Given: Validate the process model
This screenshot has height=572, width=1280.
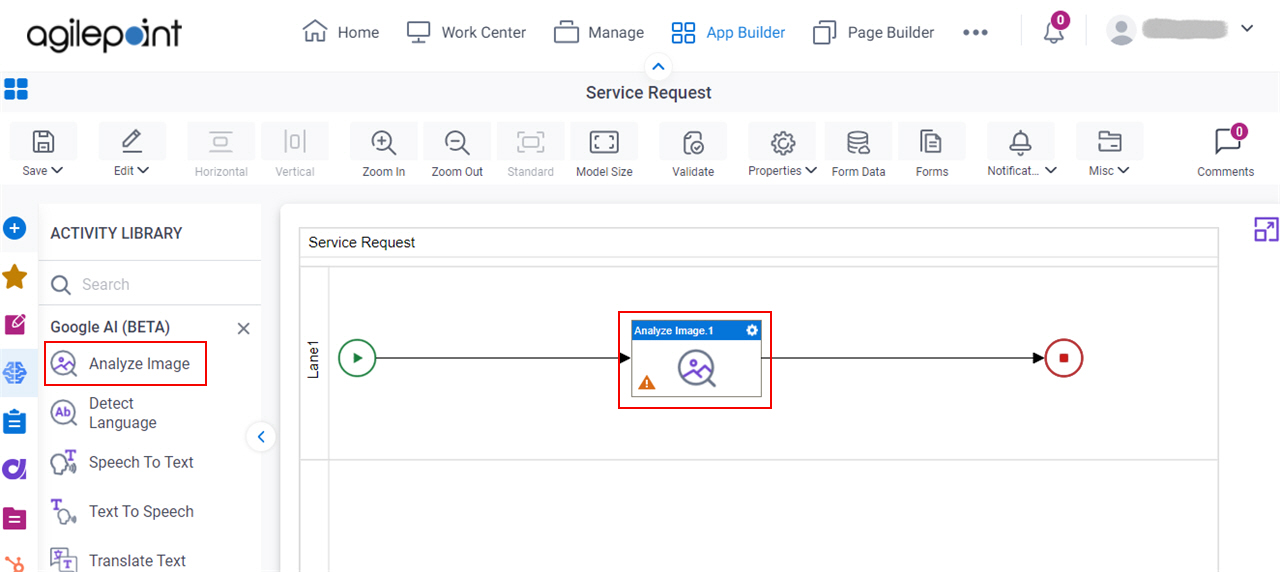Looking at the screenshot, I should click(x=693, y=153).
